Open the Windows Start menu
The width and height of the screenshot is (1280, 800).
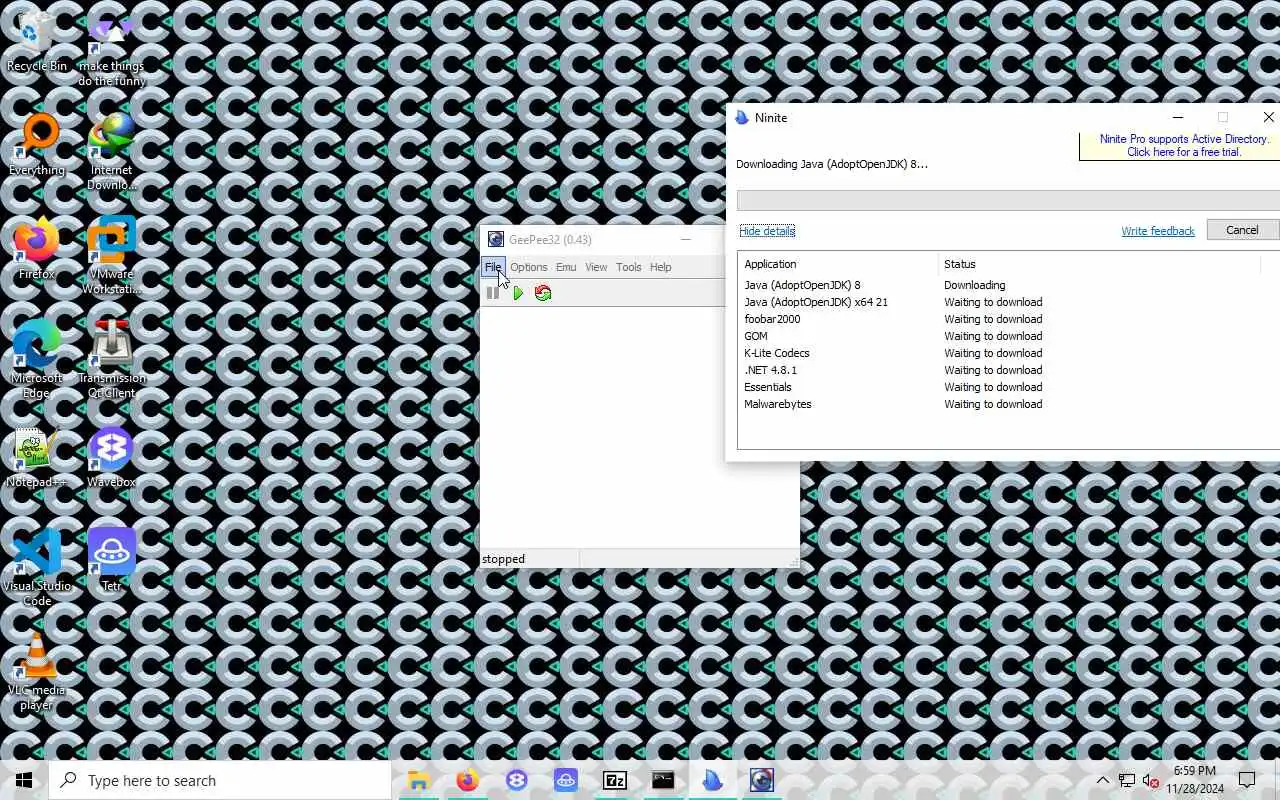click(x=24, y=780)
